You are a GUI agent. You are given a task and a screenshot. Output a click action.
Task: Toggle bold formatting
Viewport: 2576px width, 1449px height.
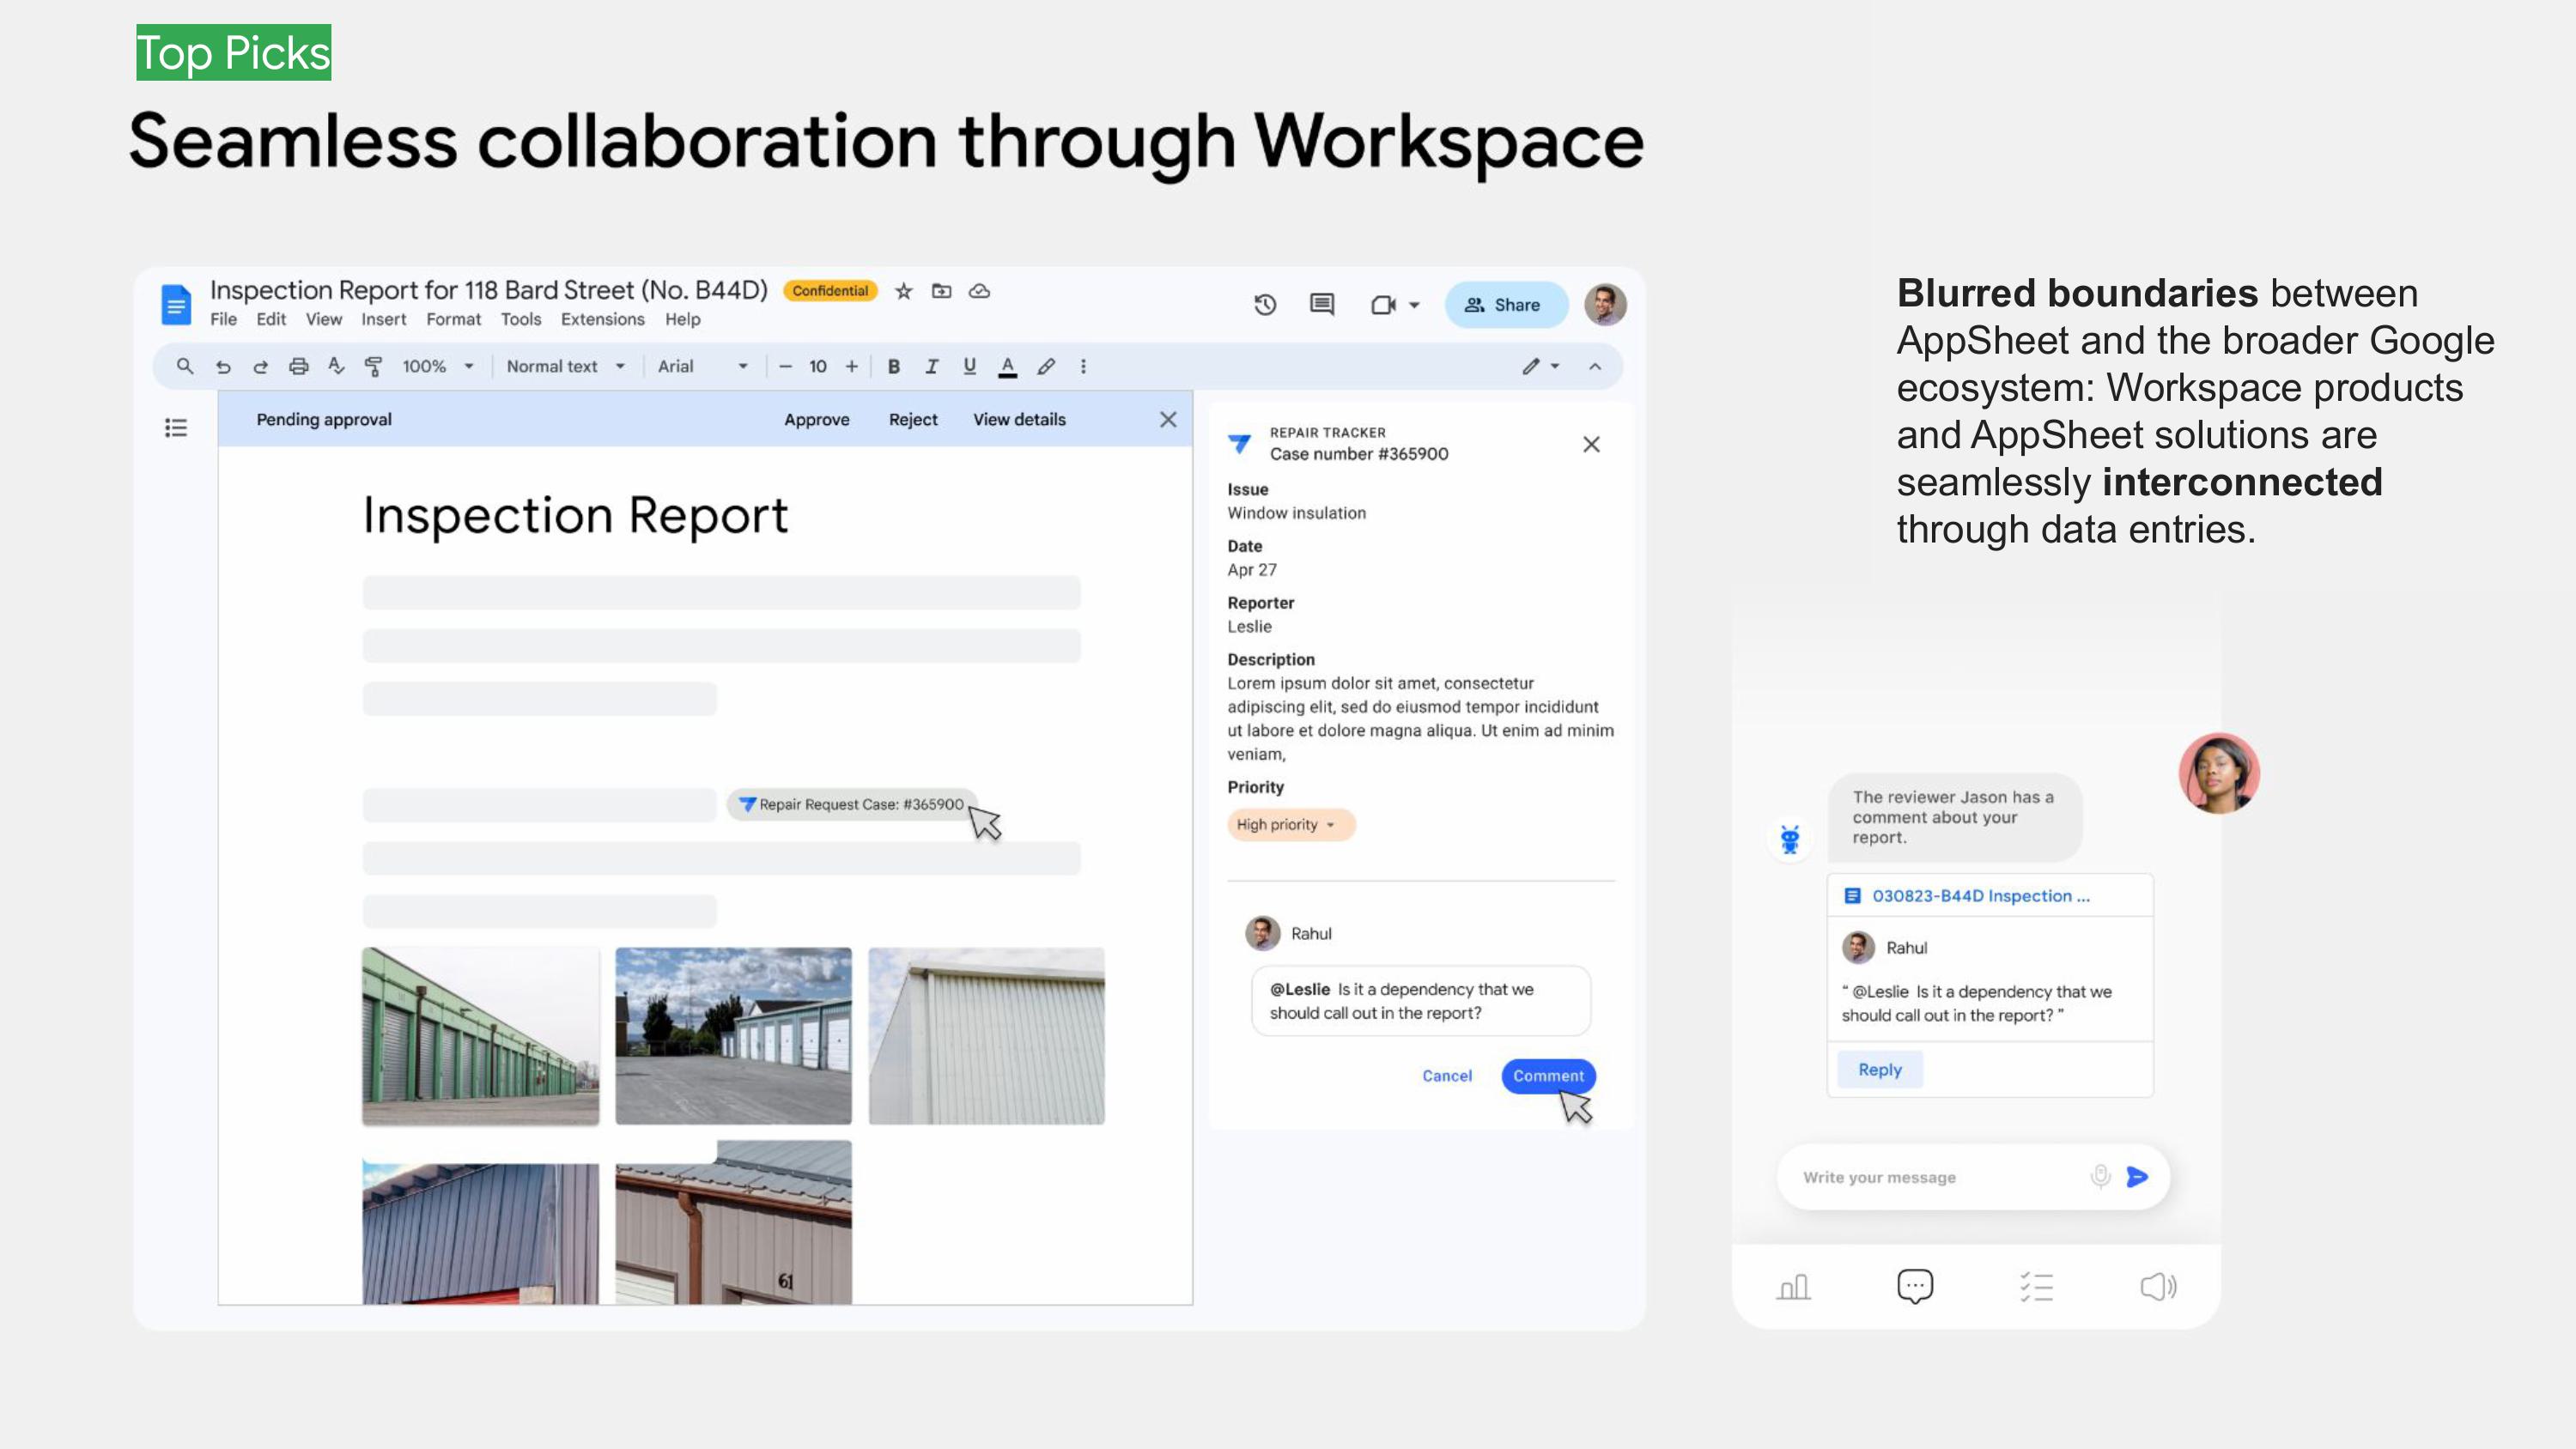[894, 367]
